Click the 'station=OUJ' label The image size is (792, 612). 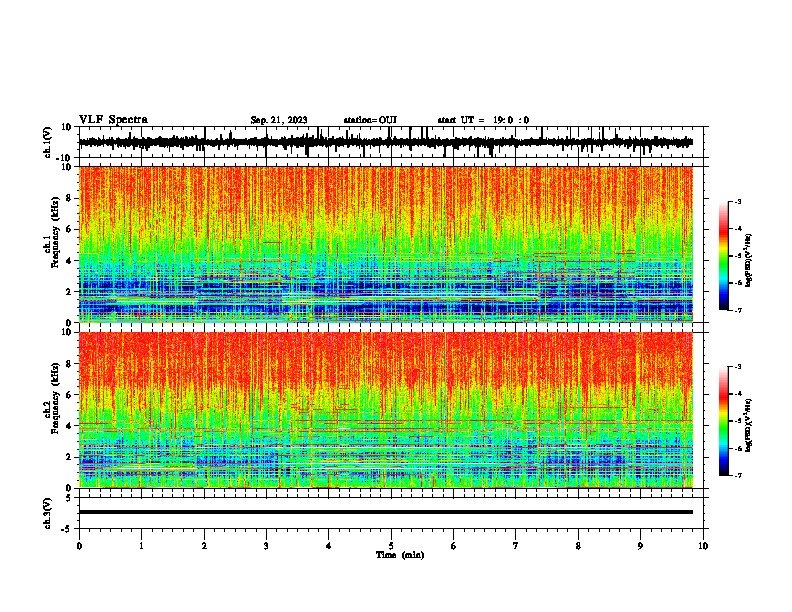(370, 120)
